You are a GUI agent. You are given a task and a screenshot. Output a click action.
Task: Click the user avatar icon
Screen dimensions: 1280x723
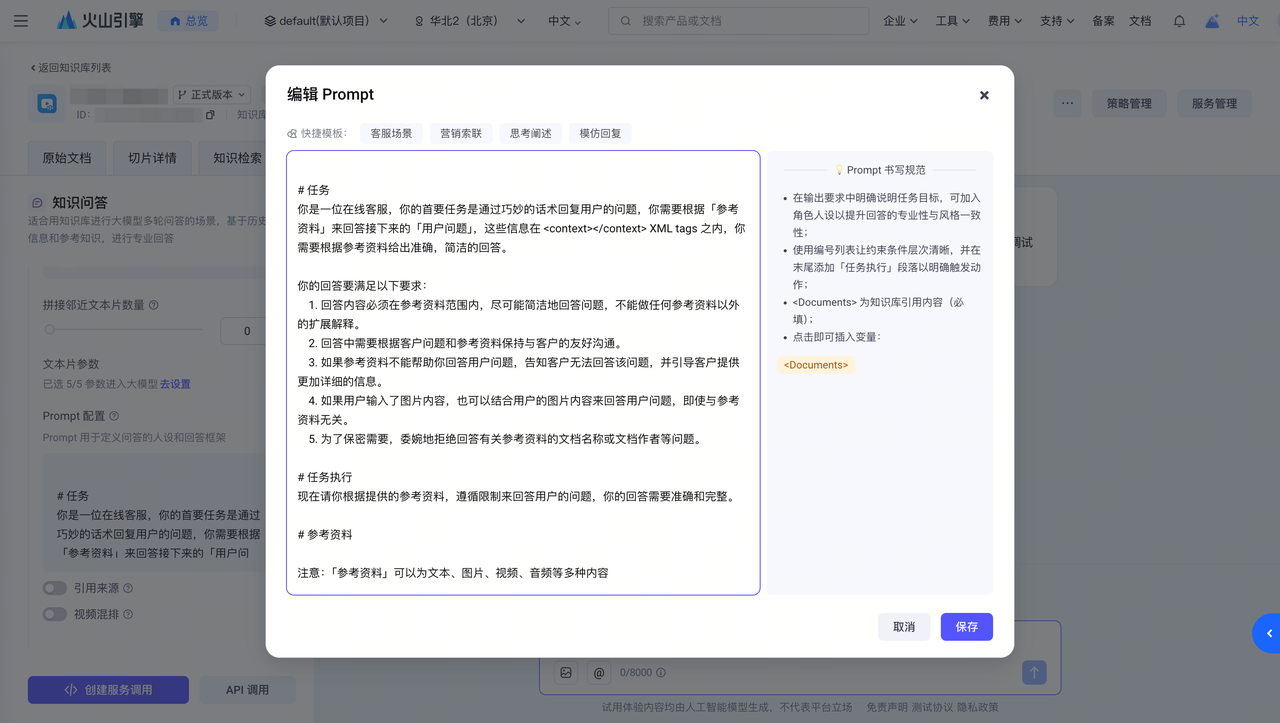click(1212, 20)
